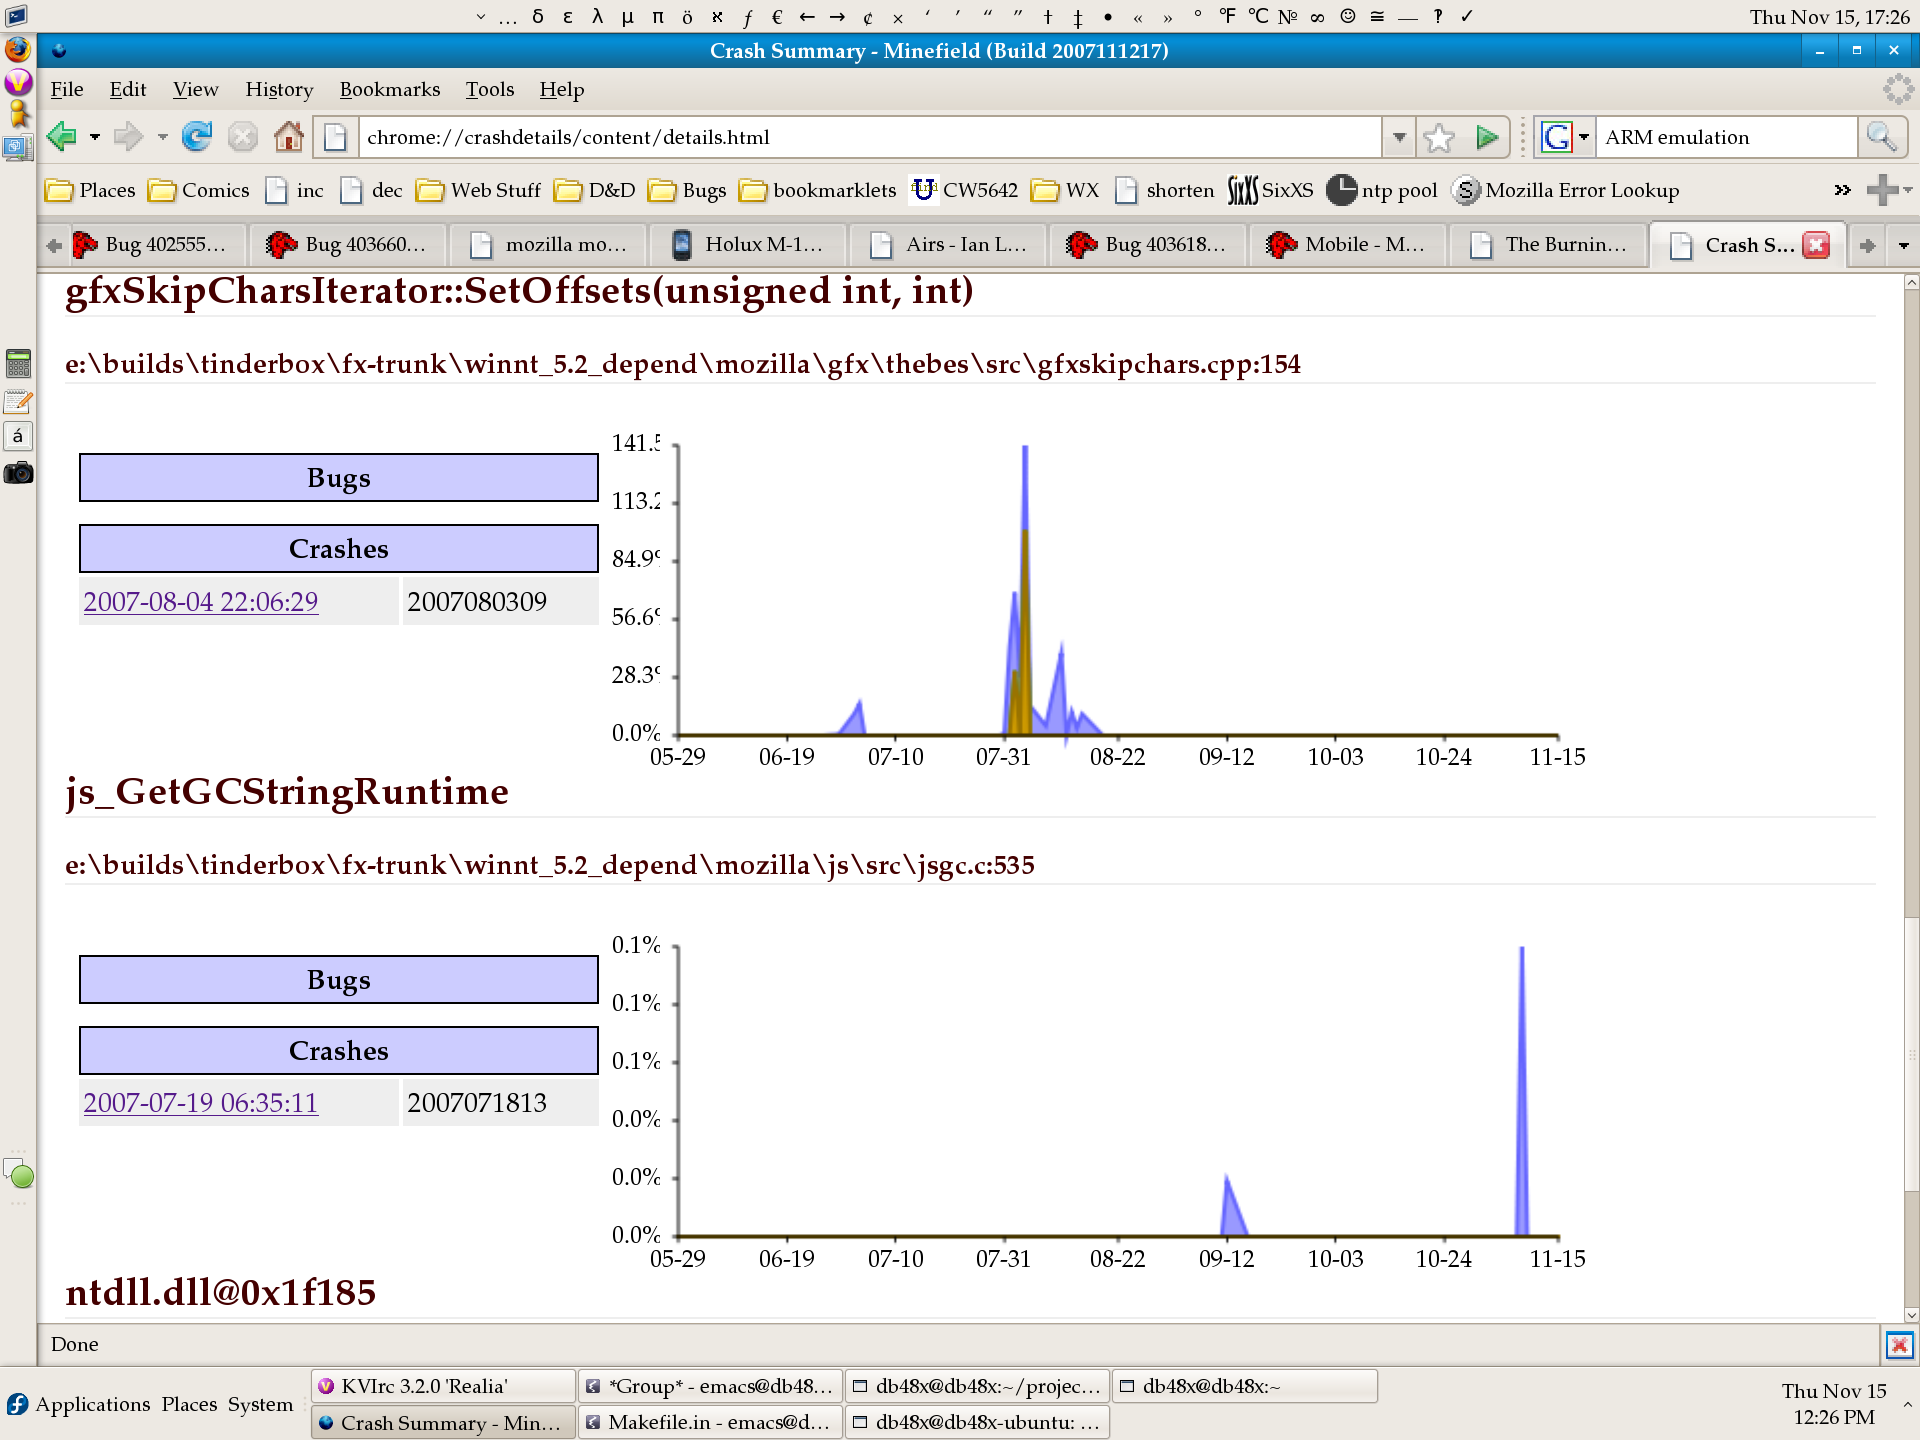Open the notes editor launcher
The height and width of the screenshot is (1440, 1920).
click(18, 401)
